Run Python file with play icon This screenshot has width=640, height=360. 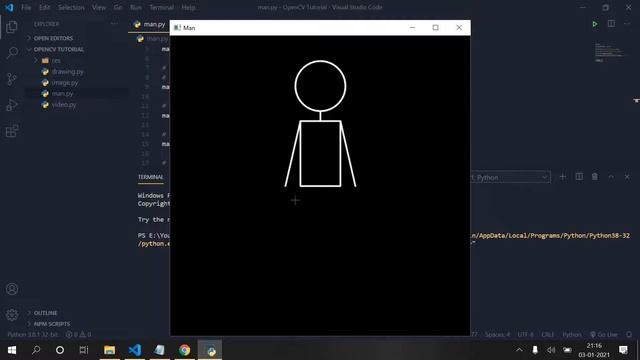(595, 24)
